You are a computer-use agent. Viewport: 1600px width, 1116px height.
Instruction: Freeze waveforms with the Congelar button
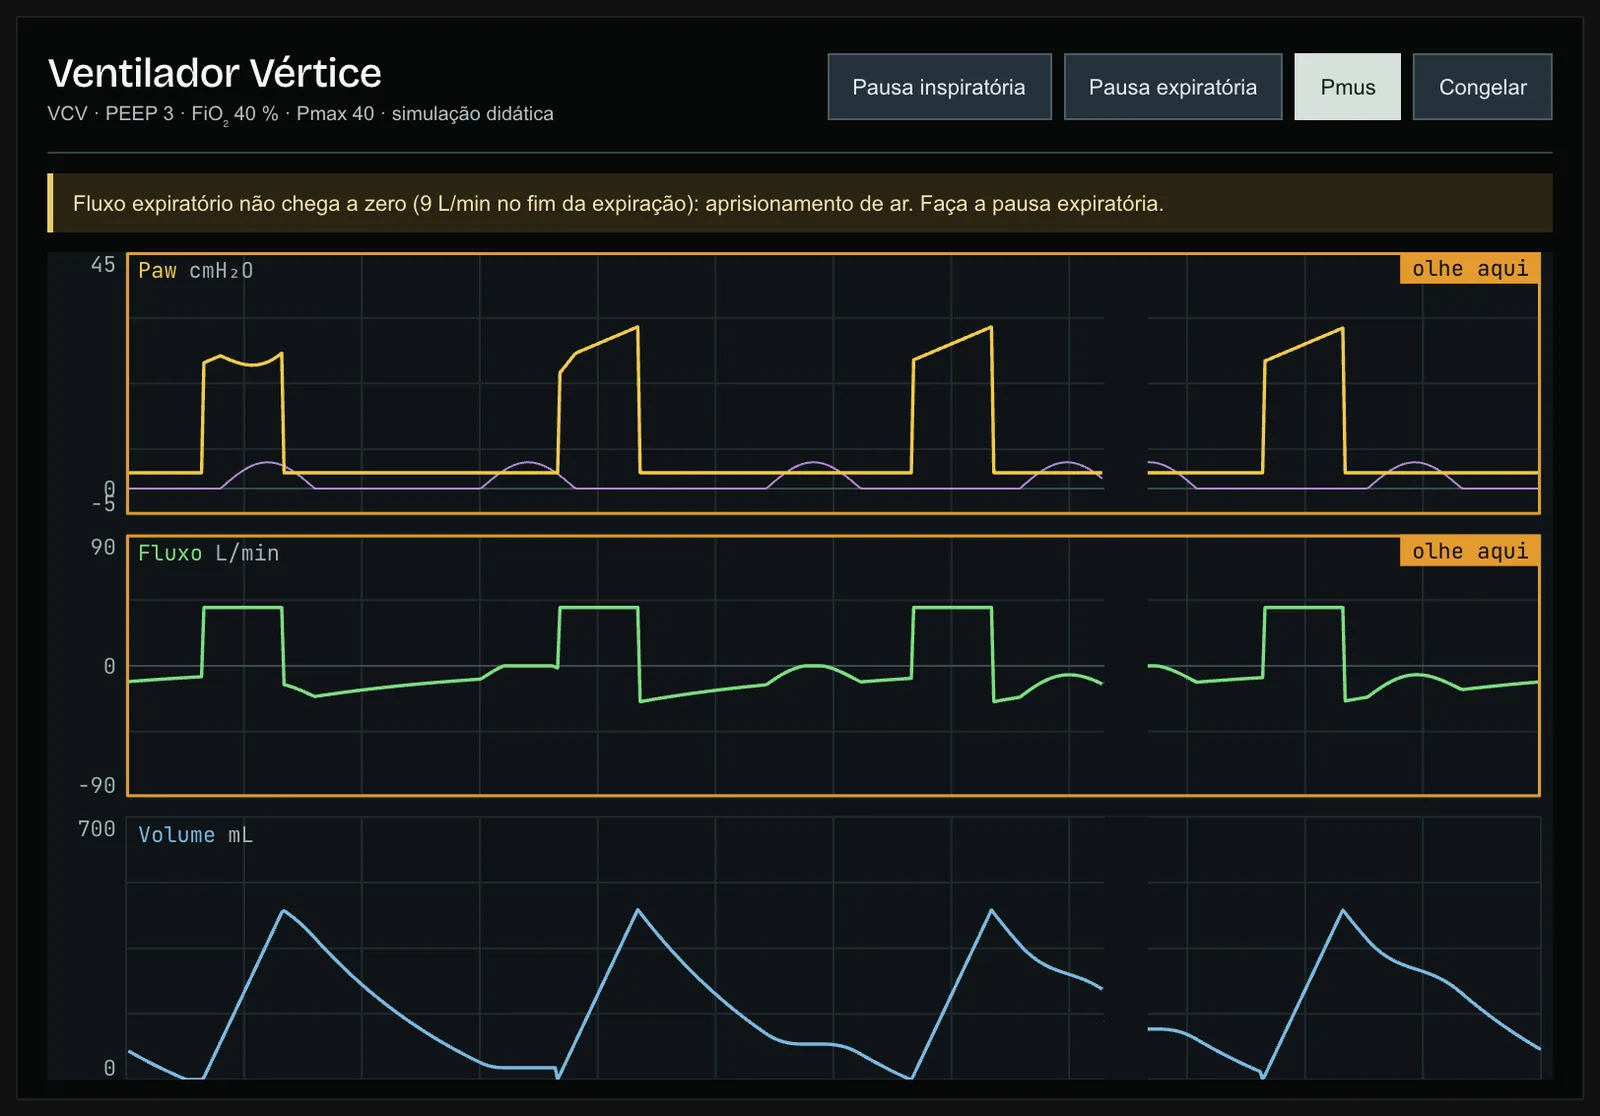(x=1482, y=87)
